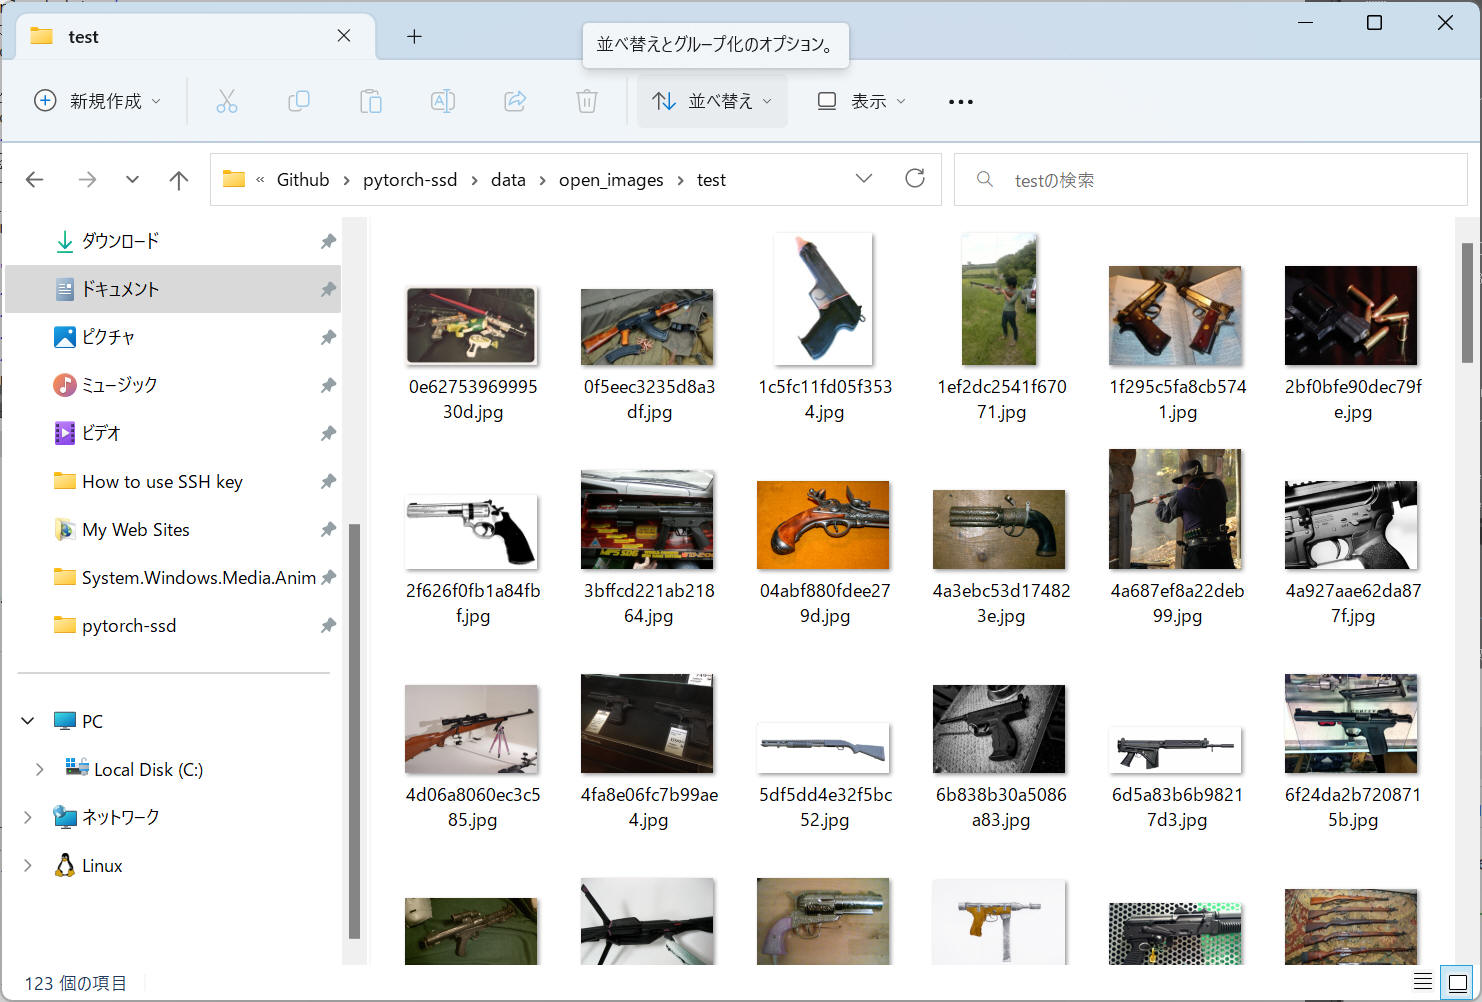Click pin icon beside ピクチャ
This screenshot has width=1482, height=1002.
pos(328,337)
